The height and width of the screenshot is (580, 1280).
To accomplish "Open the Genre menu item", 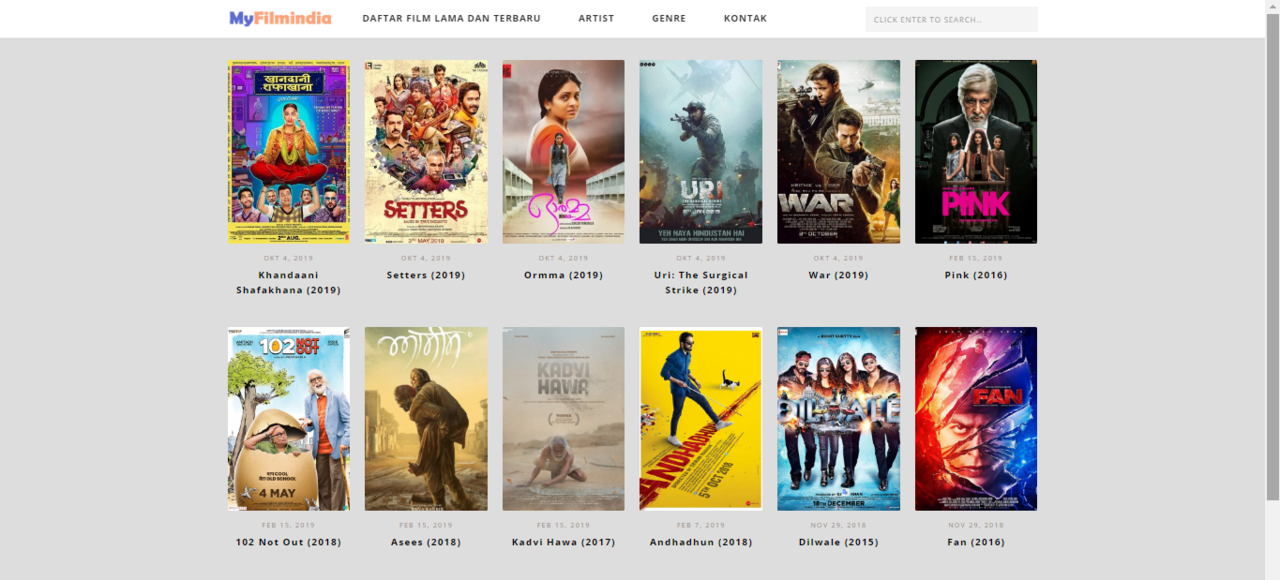I will [x=669, y=19].
